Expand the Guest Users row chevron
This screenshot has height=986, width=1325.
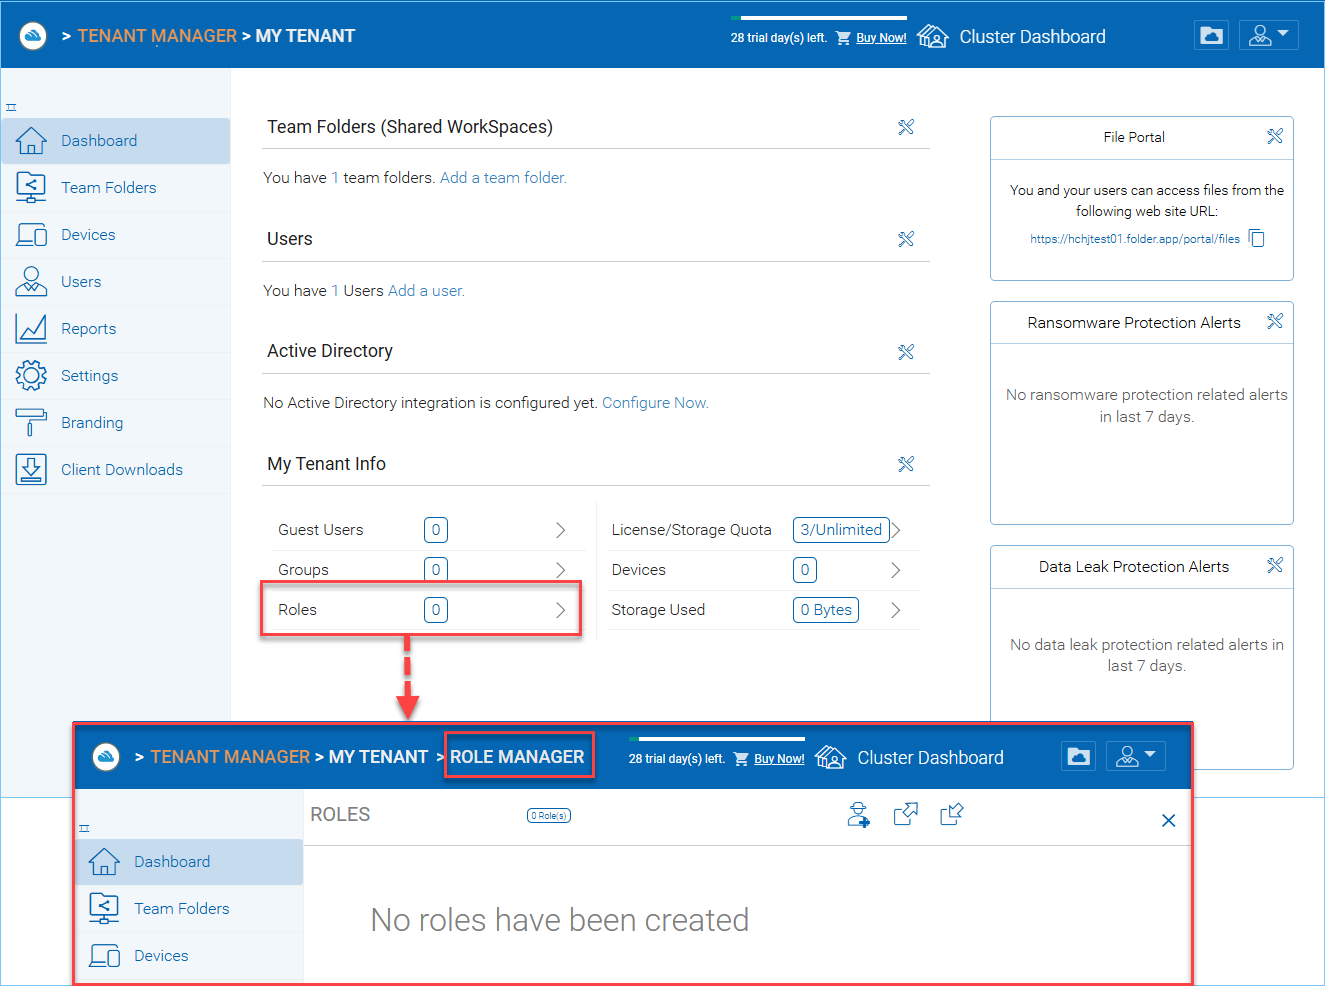[561, 530]
